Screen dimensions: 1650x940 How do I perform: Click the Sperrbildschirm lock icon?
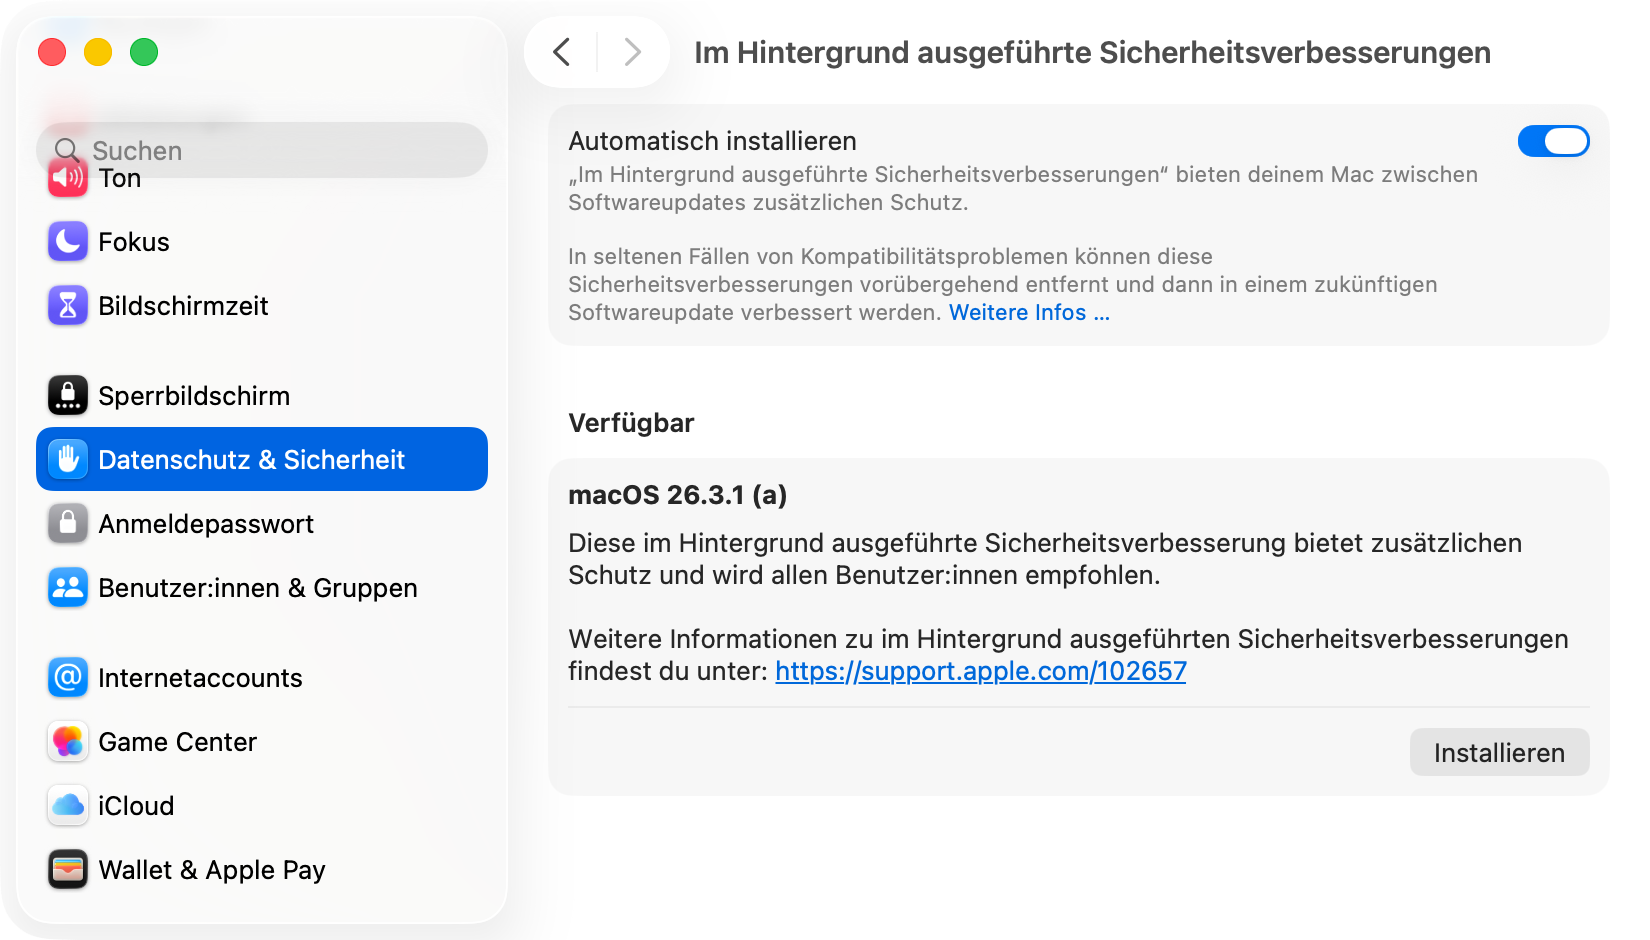(x=67, y=396)
